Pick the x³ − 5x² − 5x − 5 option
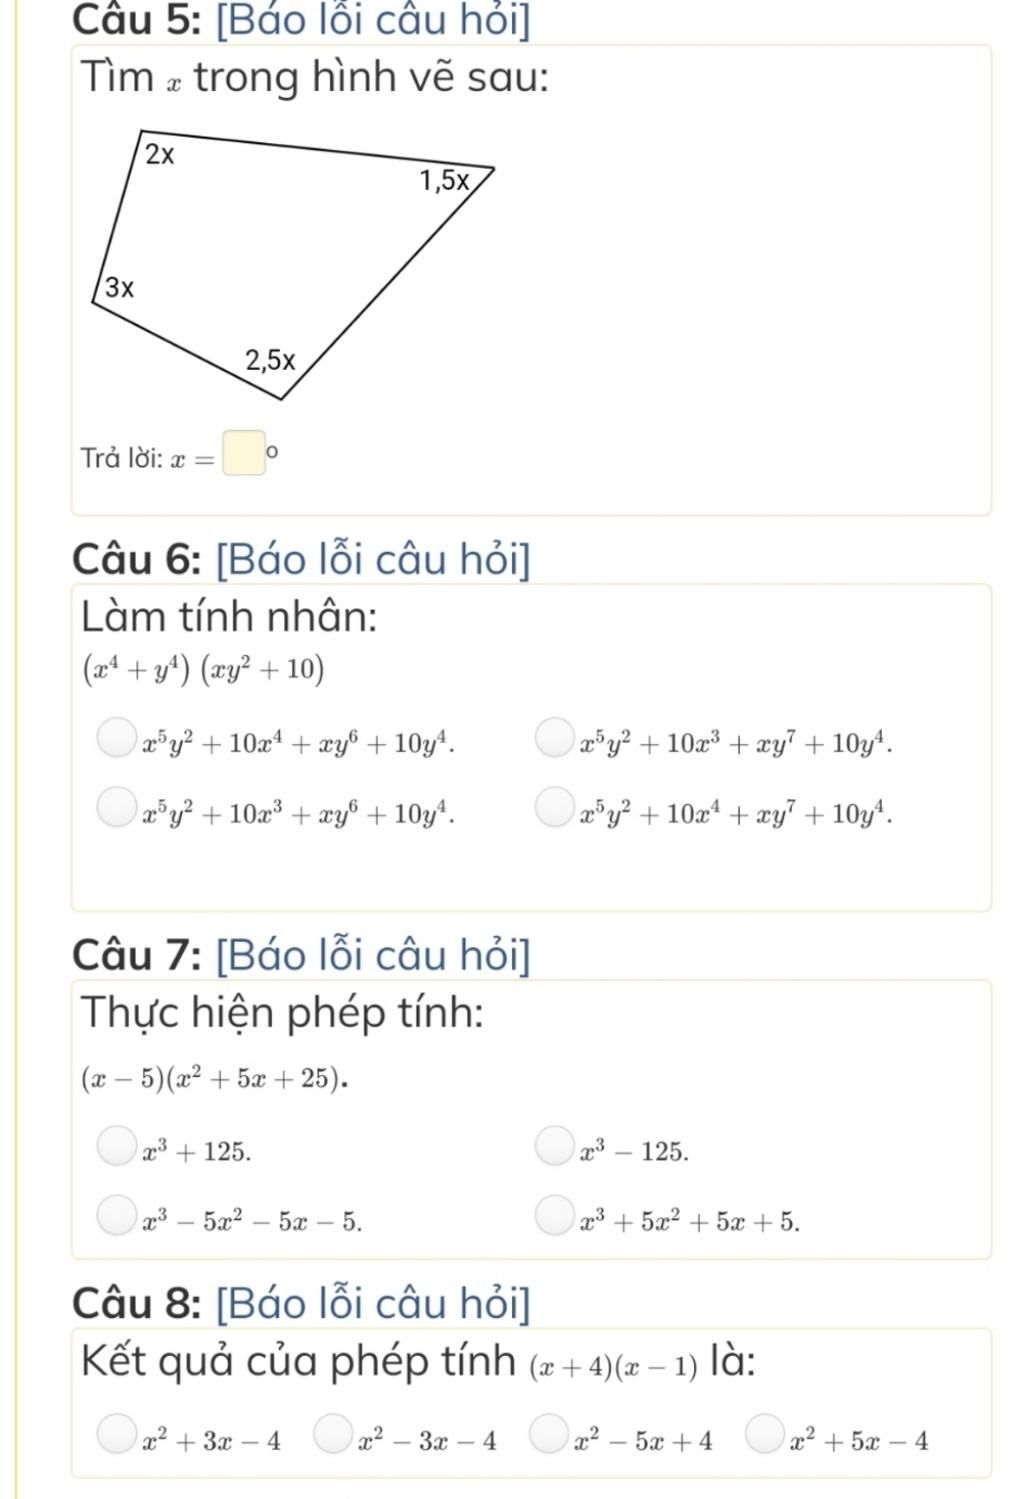Viewport: 1024px width, 1499px height. click(x=116, y=1216)
